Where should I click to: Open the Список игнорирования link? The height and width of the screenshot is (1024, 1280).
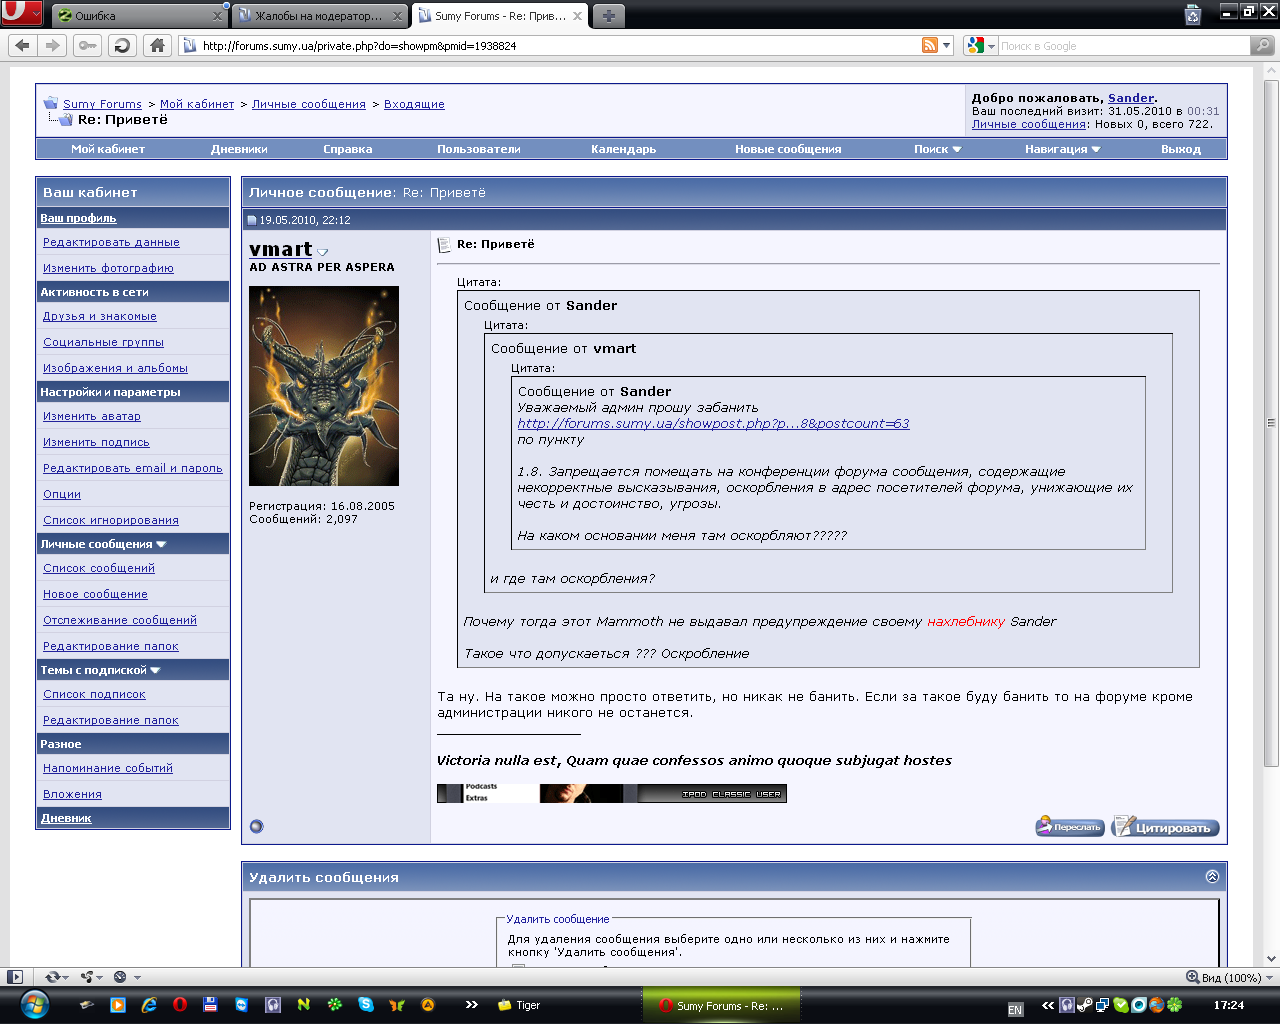[x=111, y=520]
